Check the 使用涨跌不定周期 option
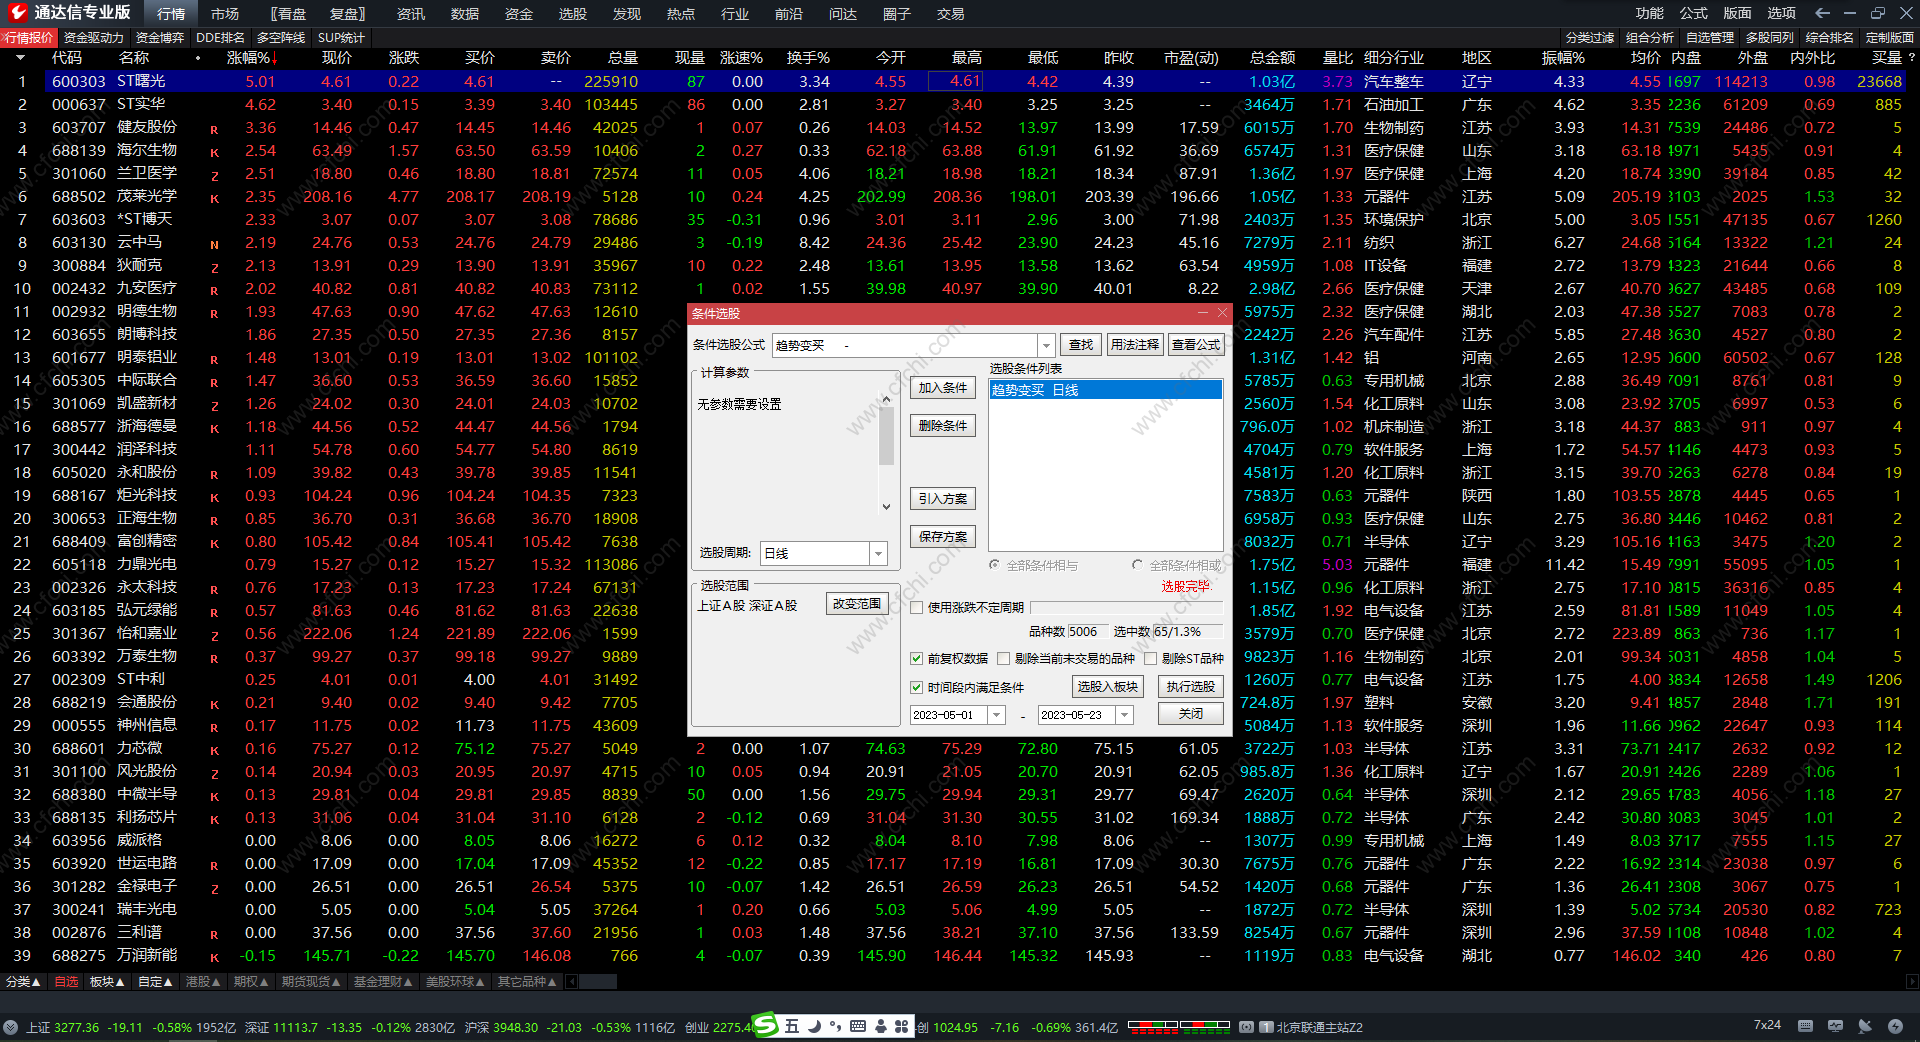The image size is (1920, 1042). coord(916,607)
